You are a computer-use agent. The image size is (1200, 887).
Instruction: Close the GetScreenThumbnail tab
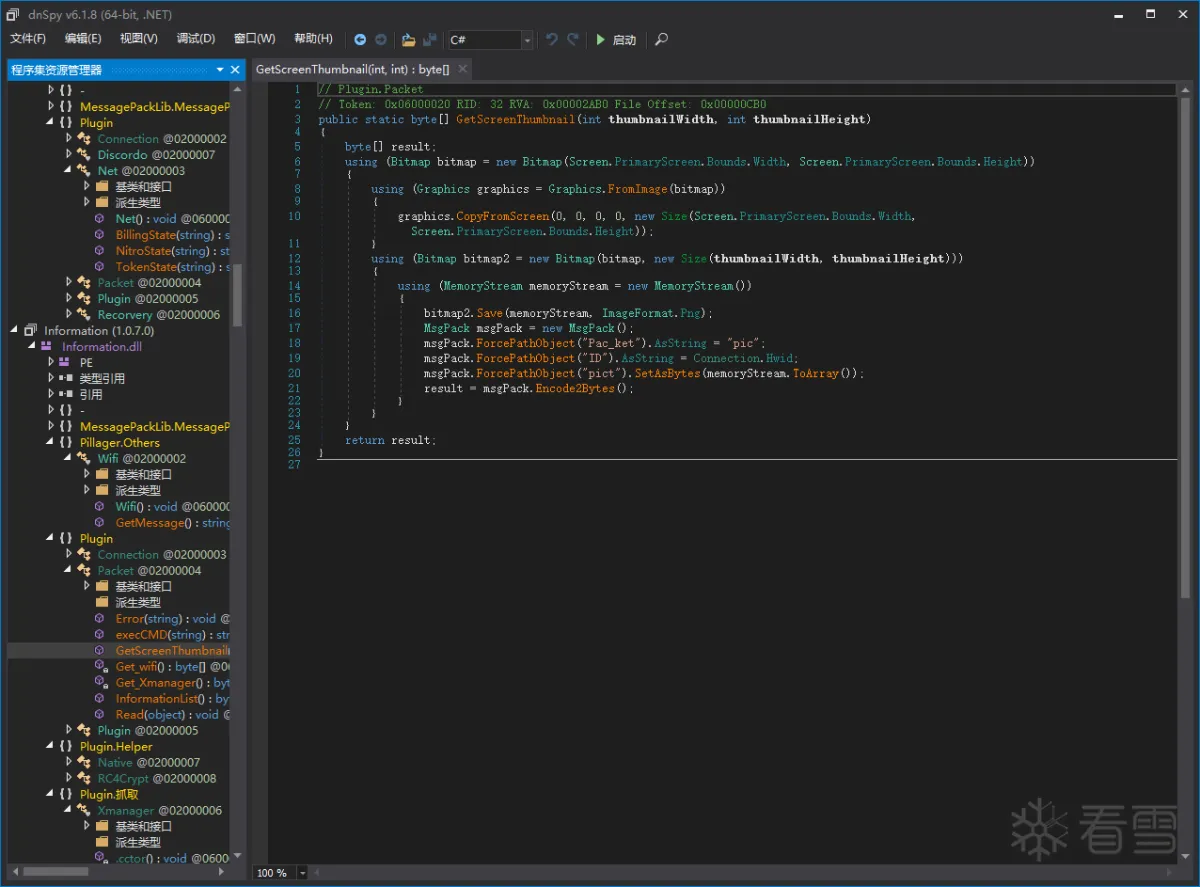coord(462,70)
